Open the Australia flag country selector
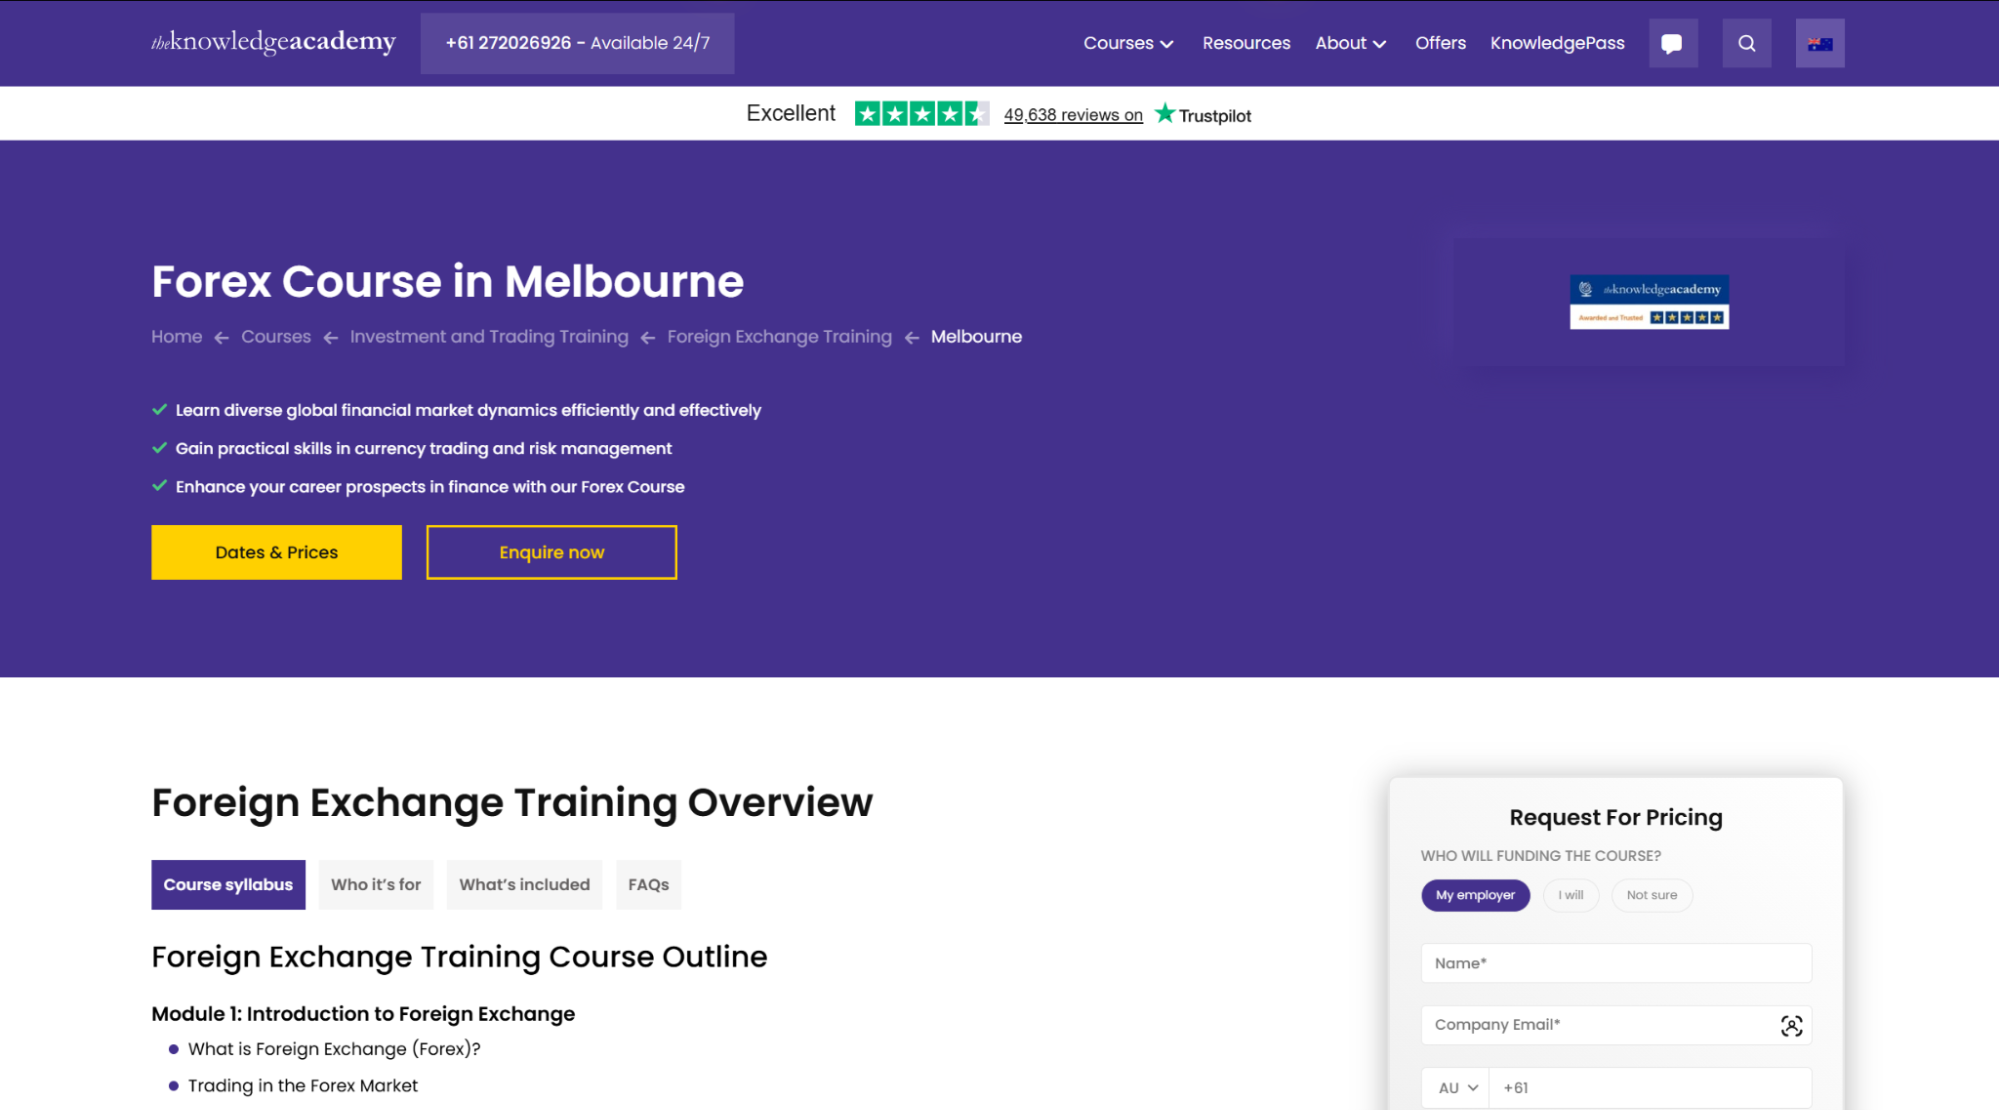The height and width of the screenshot is (1110, 1999). [1819, 43]
